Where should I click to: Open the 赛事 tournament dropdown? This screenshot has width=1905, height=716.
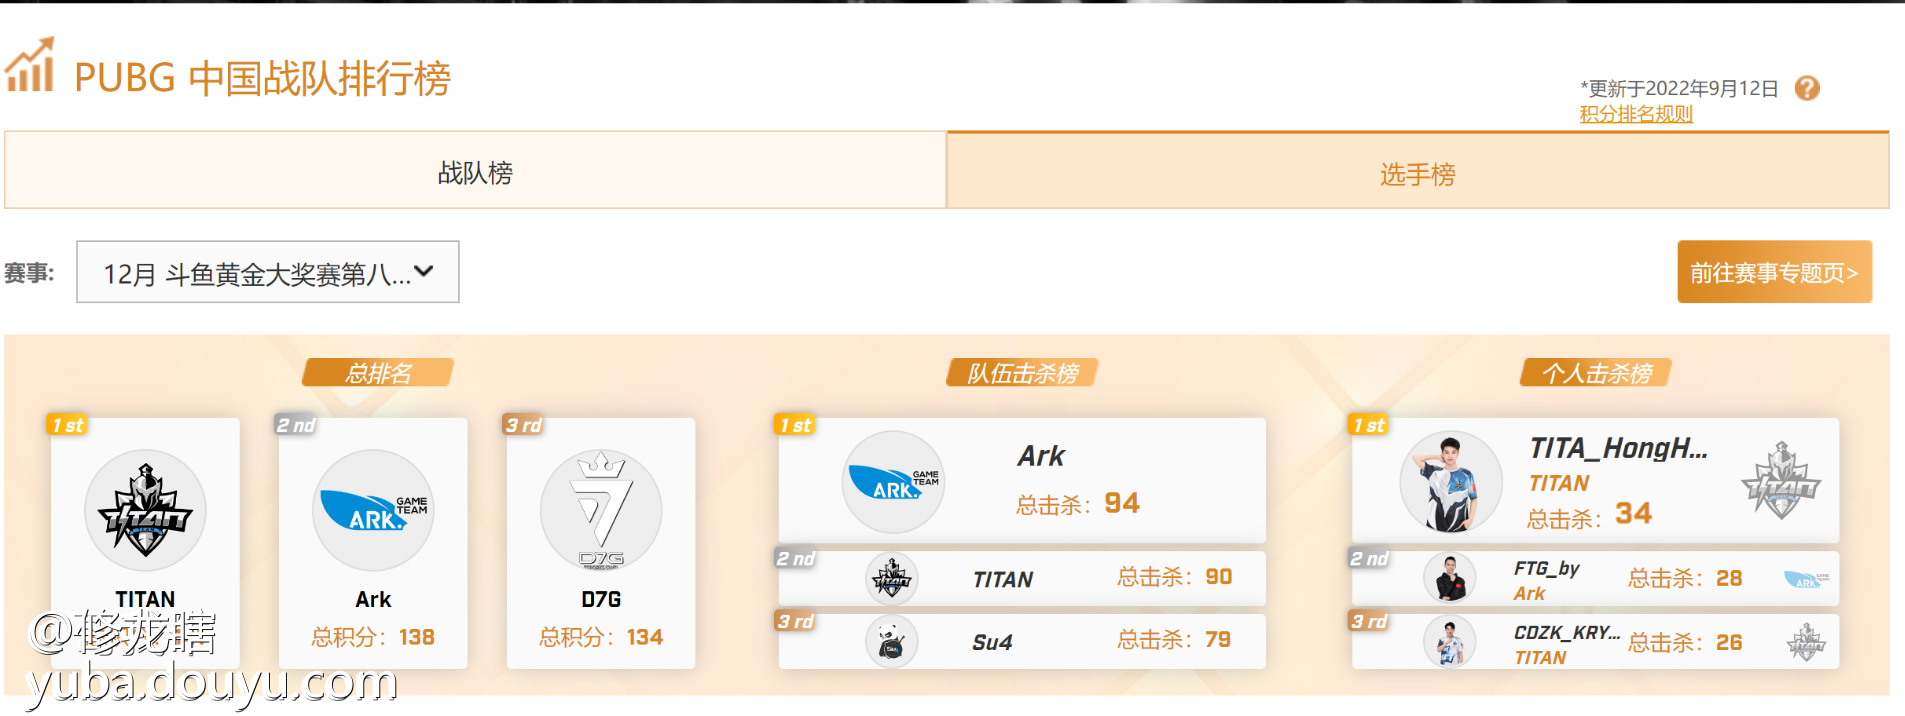pyautogui.click(x=268, y=271)
